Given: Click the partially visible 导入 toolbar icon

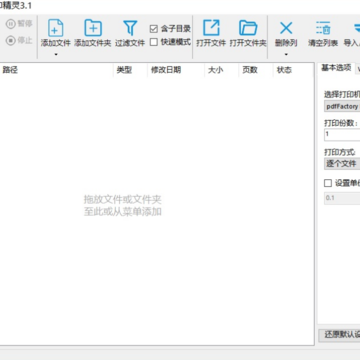Looking at the screenshot, I should click(x=356, y=28).
